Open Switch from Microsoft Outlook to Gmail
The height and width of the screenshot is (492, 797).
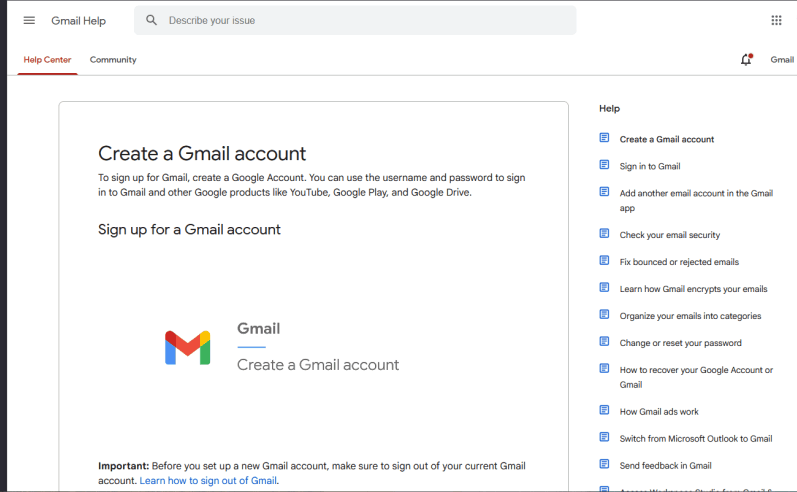coord(695,438)
